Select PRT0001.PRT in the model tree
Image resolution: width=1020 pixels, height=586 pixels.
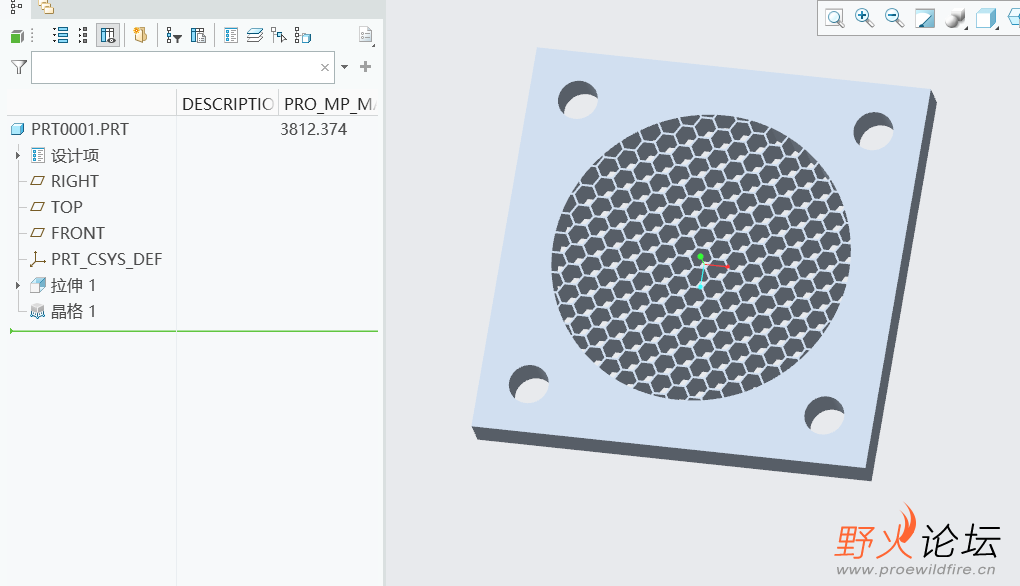tap(80, 129)
